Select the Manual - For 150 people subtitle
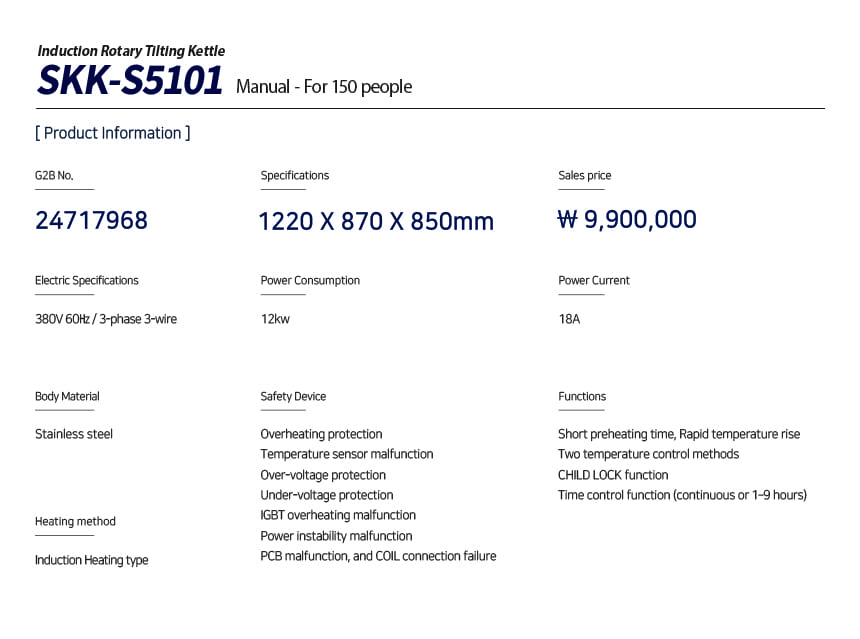The height and width of the screenshot is (639, 860). click(x=323, y=87)
